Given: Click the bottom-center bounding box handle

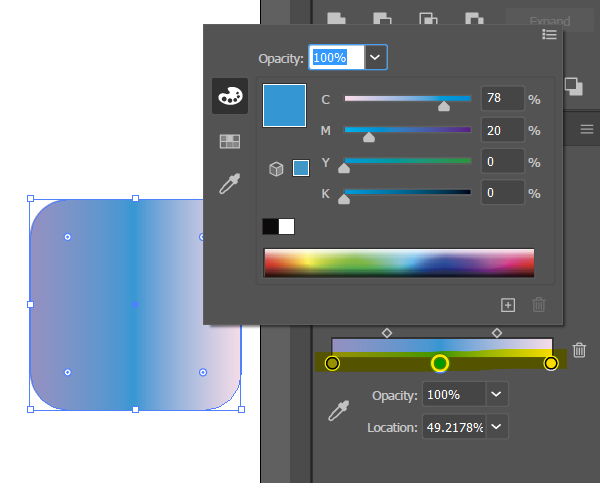Looking at the screenshot, I should pos(135,410).
